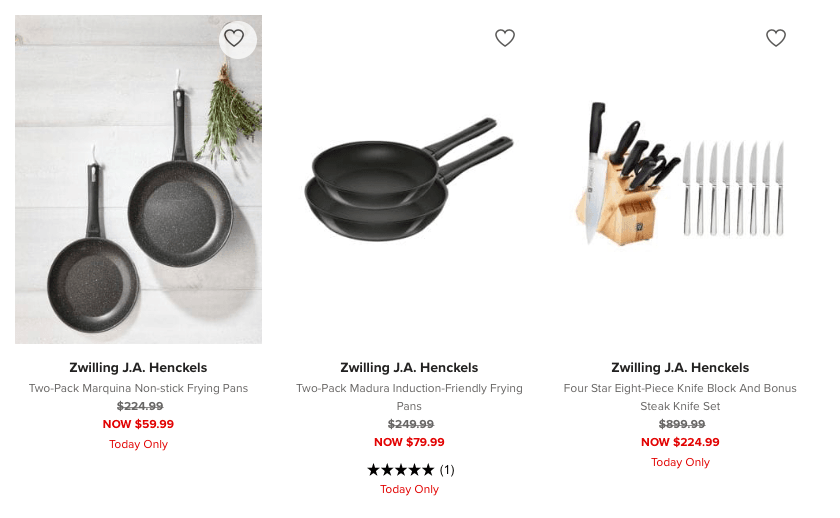Click the NOW $59.99 sale price
This screenshot has width=840, height=518.
coord(138,424)
